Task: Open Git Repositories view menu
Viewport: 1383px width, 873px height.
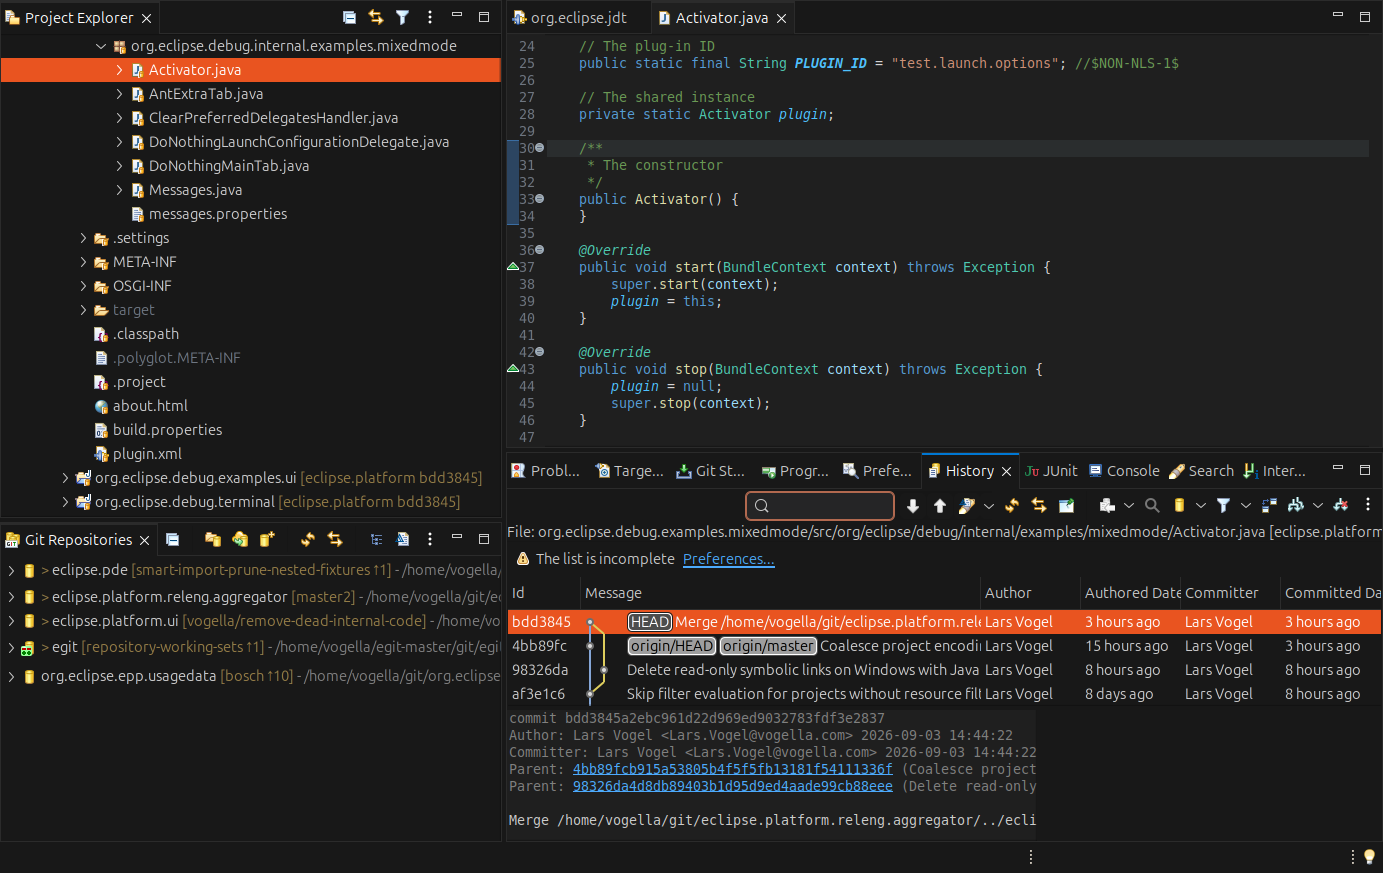Action: click(x=430, y=539)
